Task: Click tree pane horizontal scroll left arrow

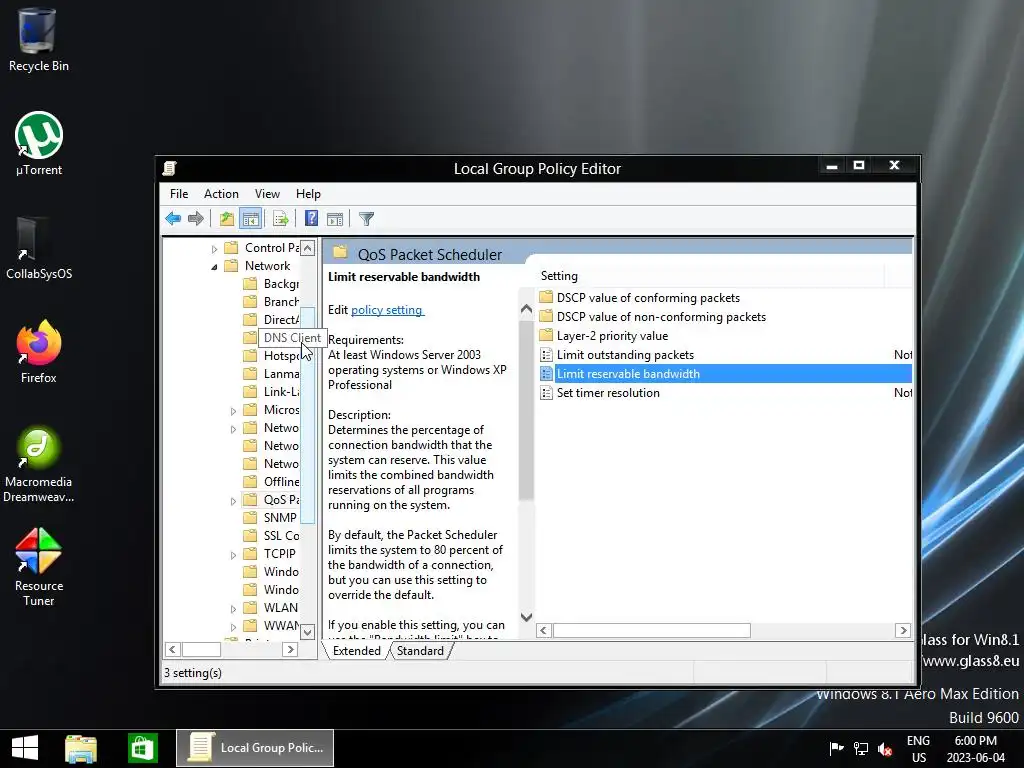Action: (172, 649)
